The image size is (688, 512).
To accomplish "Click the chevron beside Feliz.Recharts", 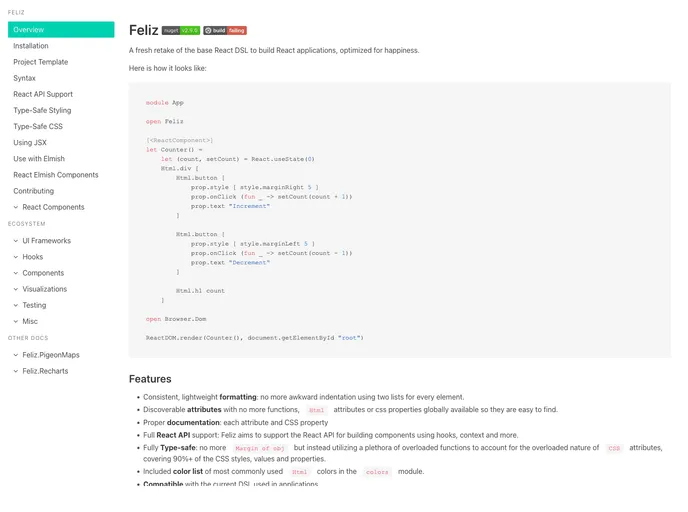I will 16,371.
